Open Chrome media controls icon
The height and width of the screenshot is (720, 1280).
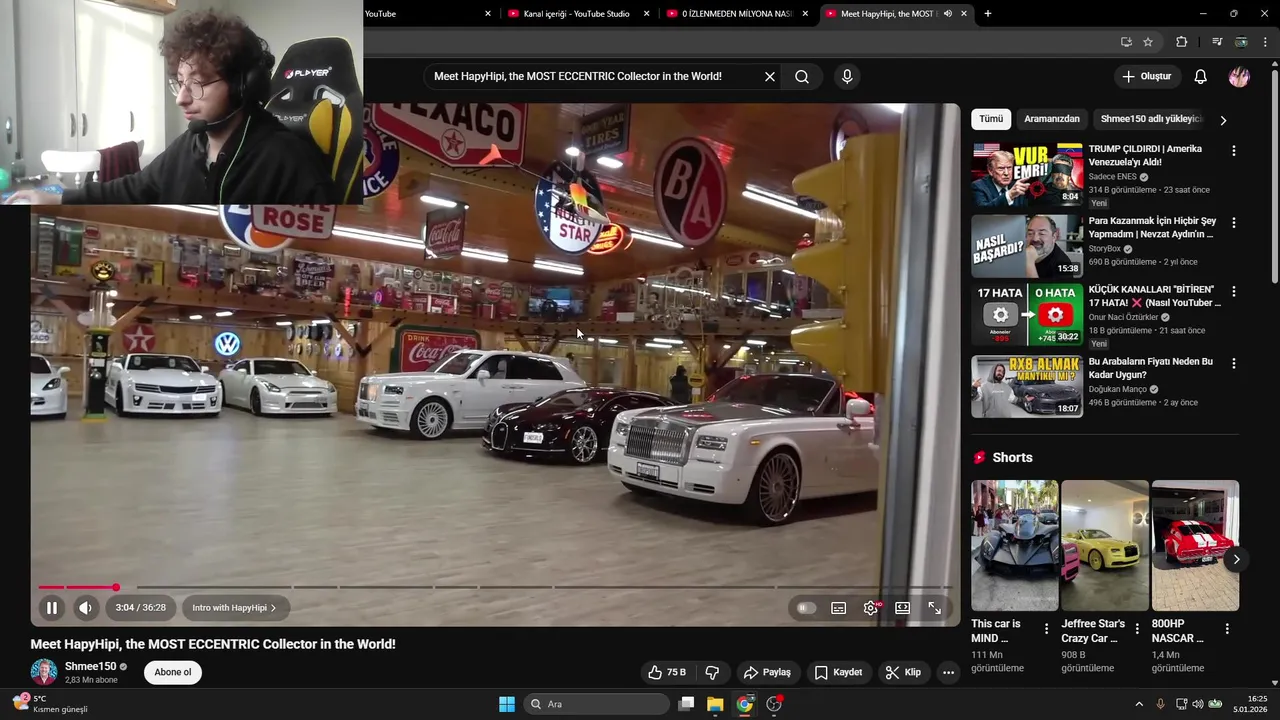point(1217,42)
